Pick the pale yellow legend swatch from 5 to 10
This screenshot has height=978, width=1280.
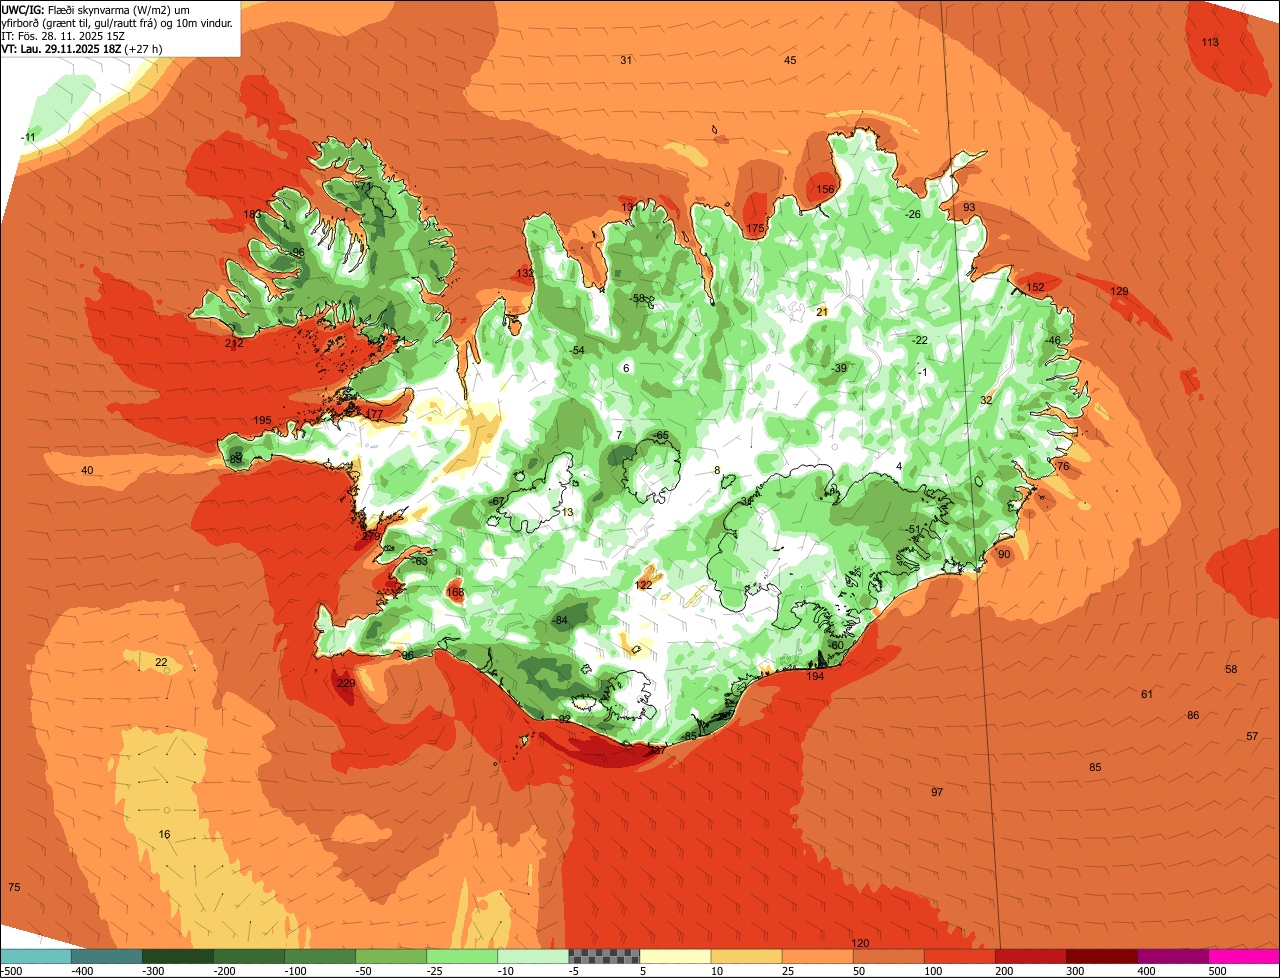tap(675, 956)
